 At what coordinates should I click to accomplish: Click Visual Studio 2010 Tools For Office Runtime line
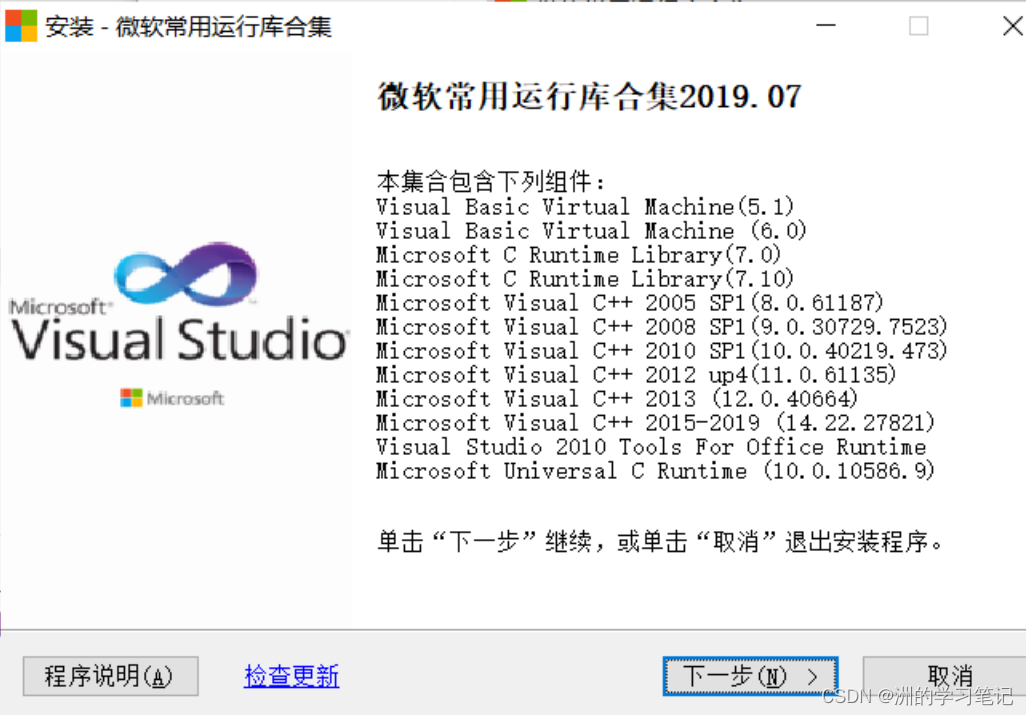coord(652,447)
